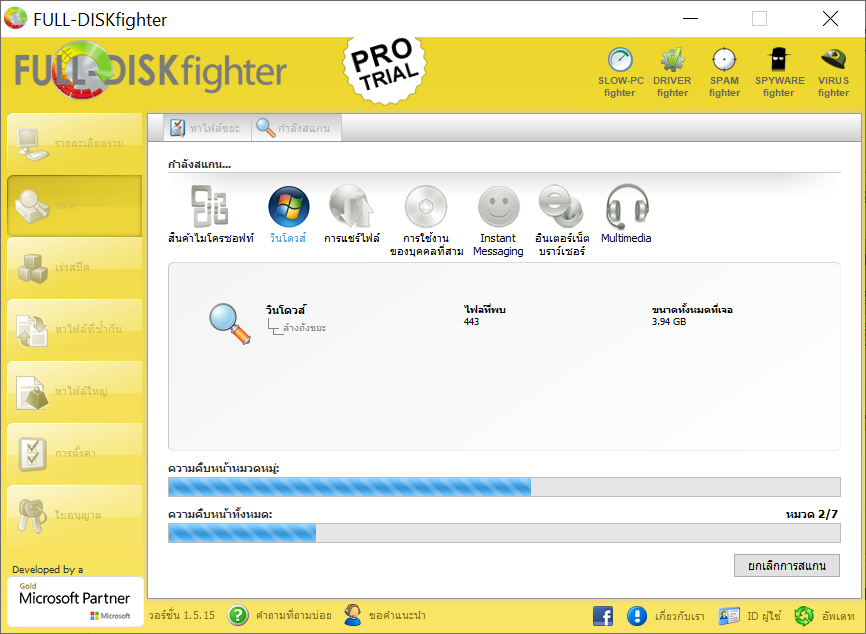Open the เร่งสปีด sidebar section
The height and width of the screenshot is (634, 866).
pos(75,267)
